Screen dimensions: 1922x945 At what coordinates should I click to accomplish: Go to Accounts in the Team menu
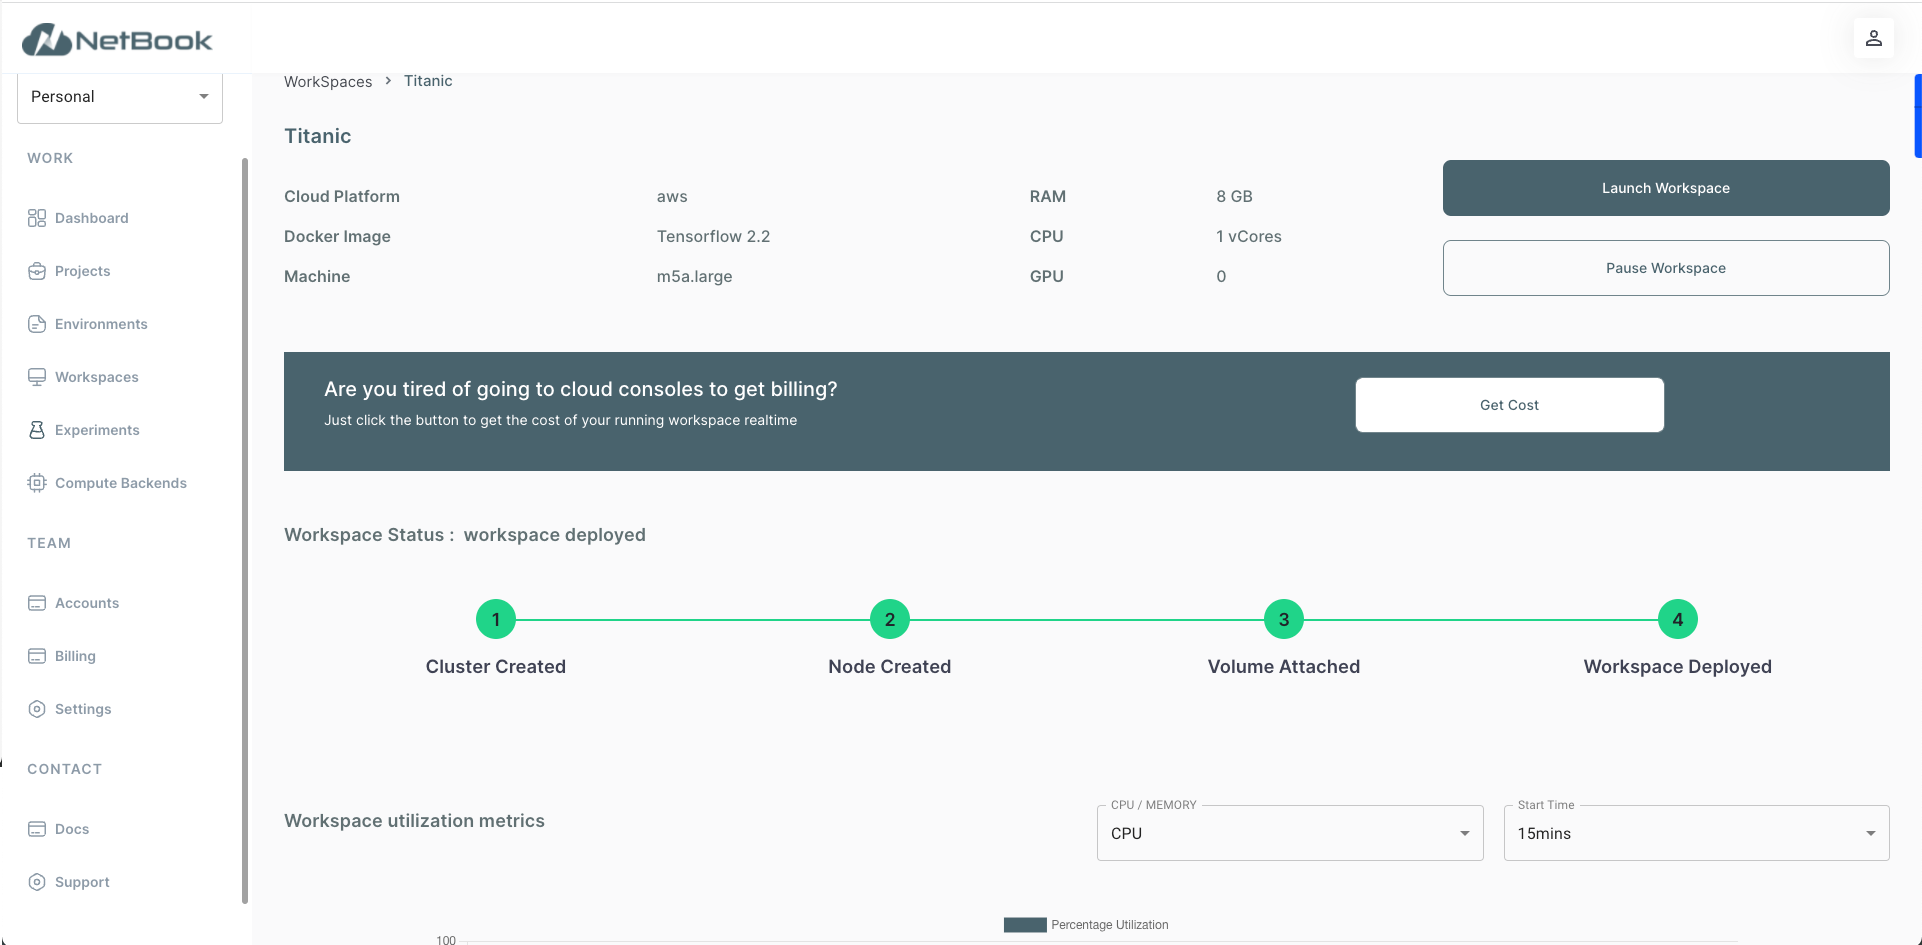click(87, 603)
